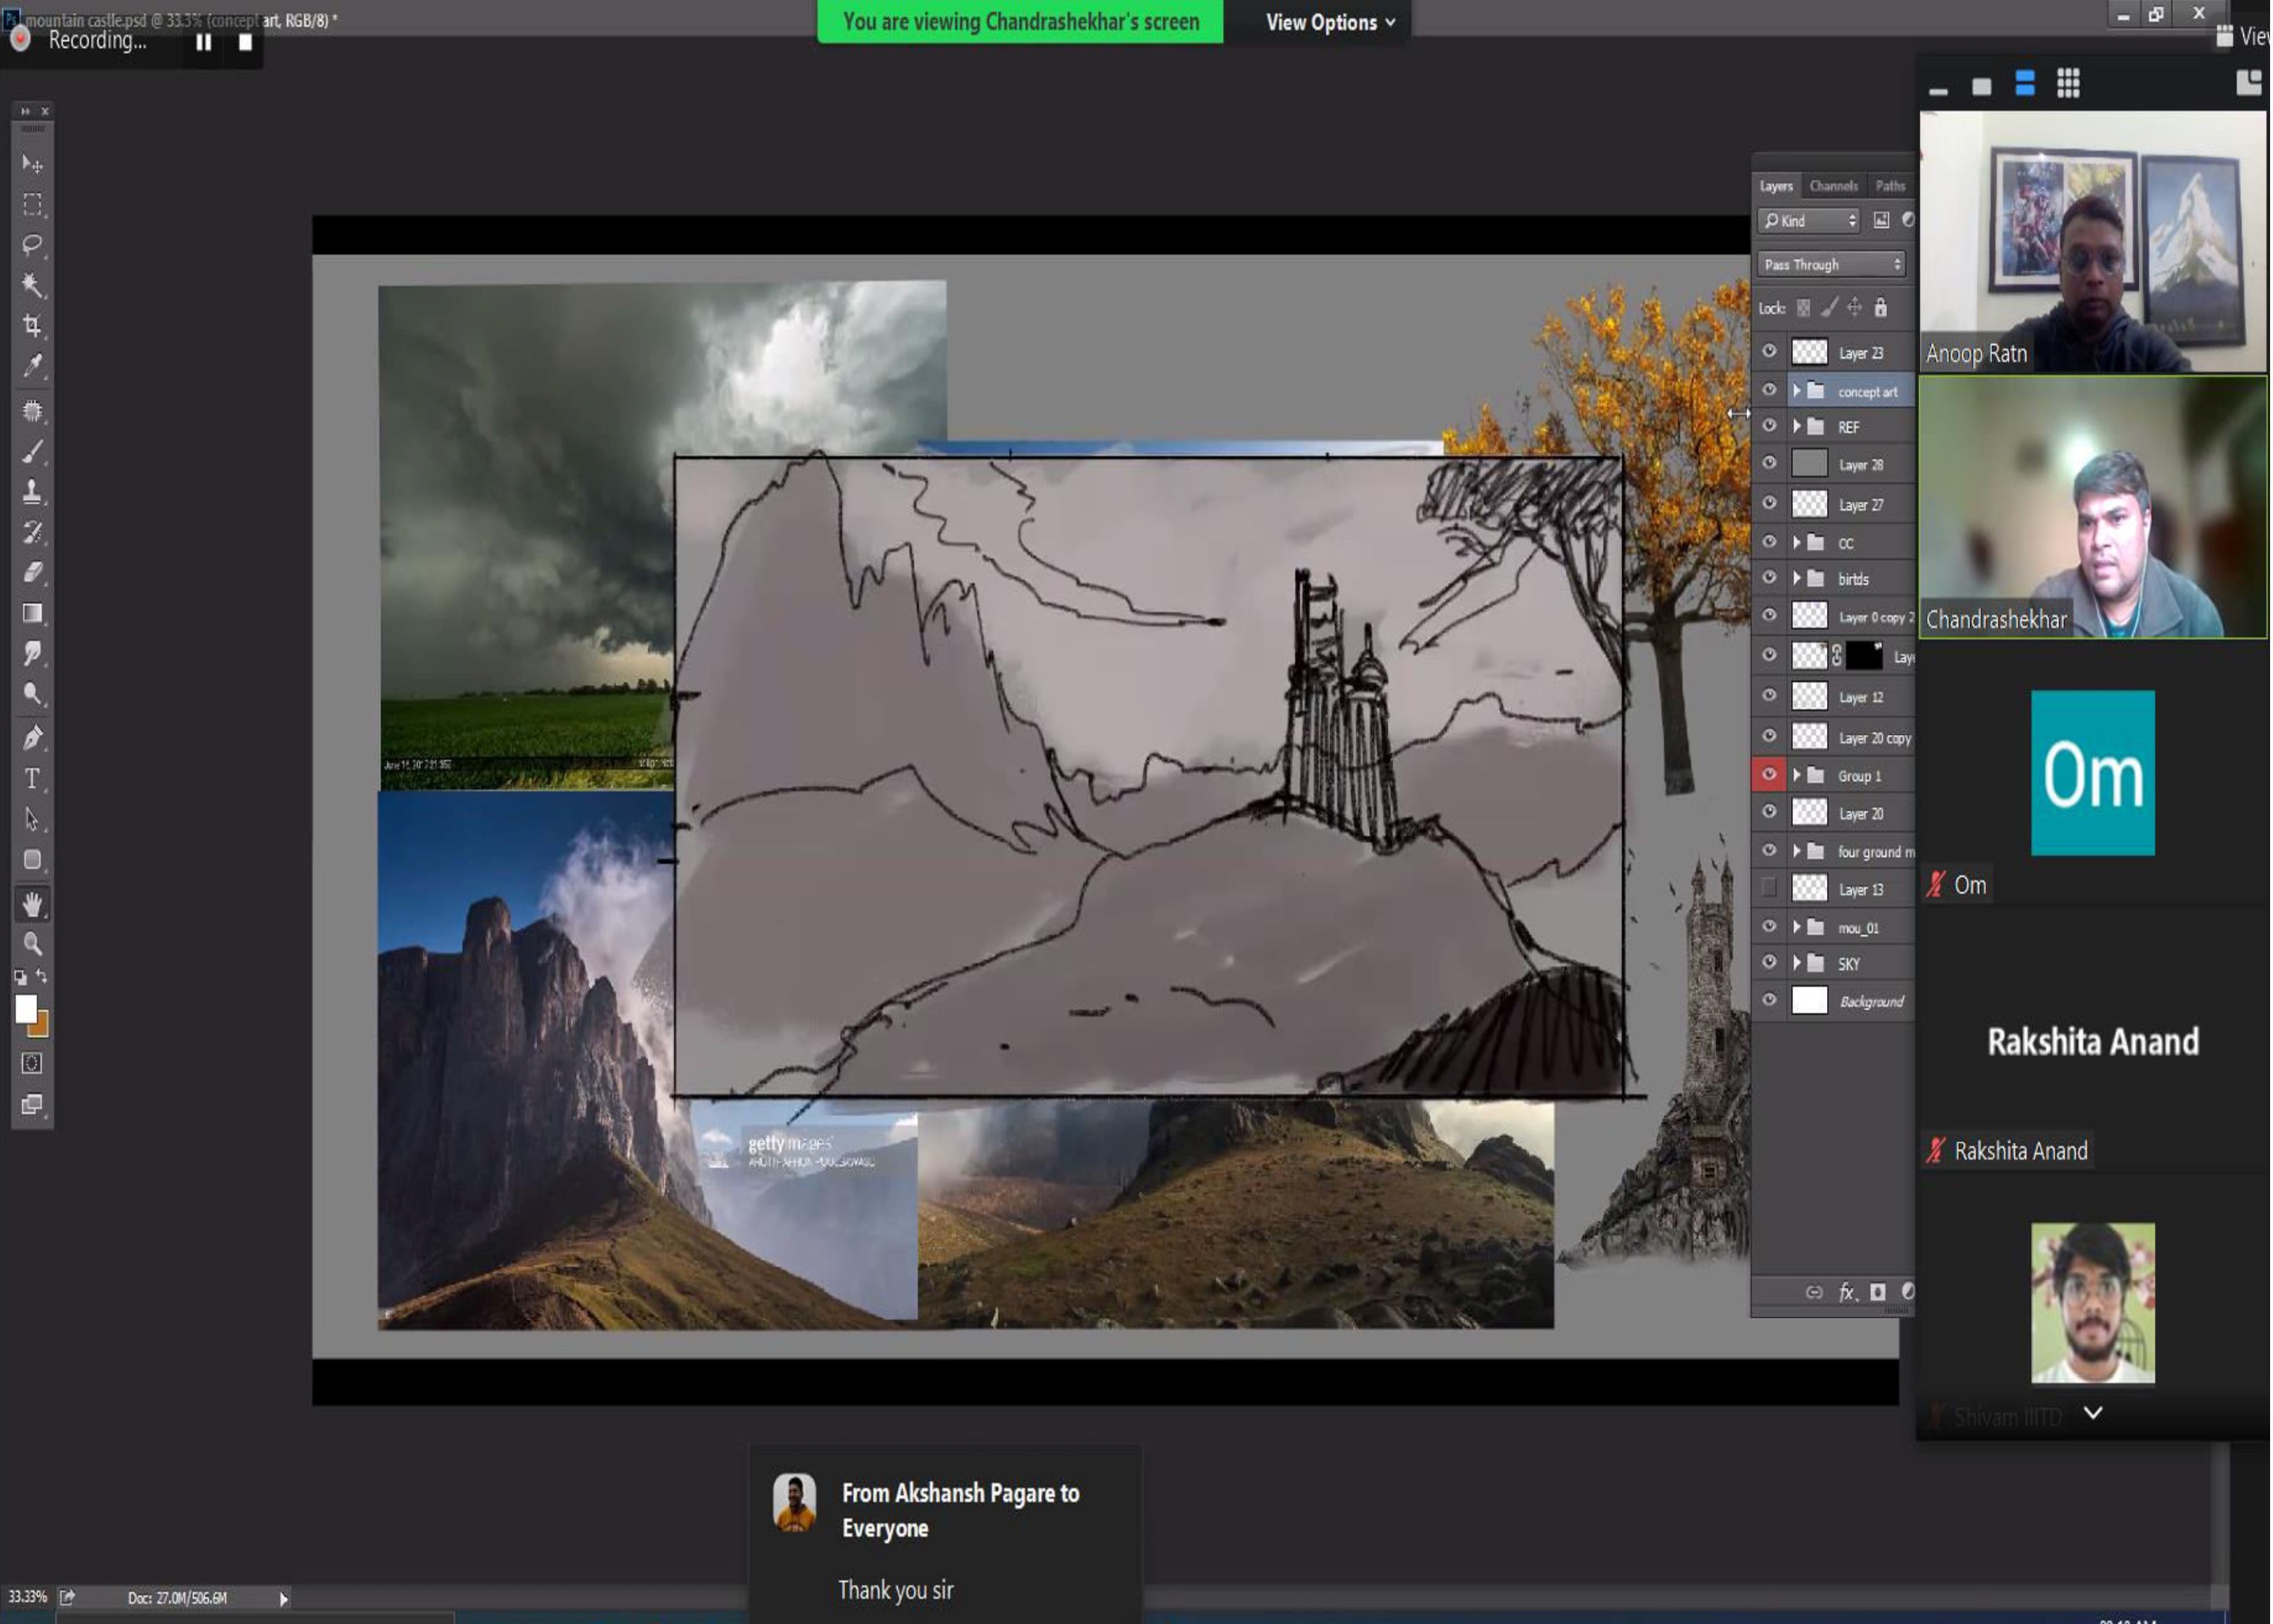
Task: Hide the REF group
Action: pyautogui.click(x=1769, y=426)
